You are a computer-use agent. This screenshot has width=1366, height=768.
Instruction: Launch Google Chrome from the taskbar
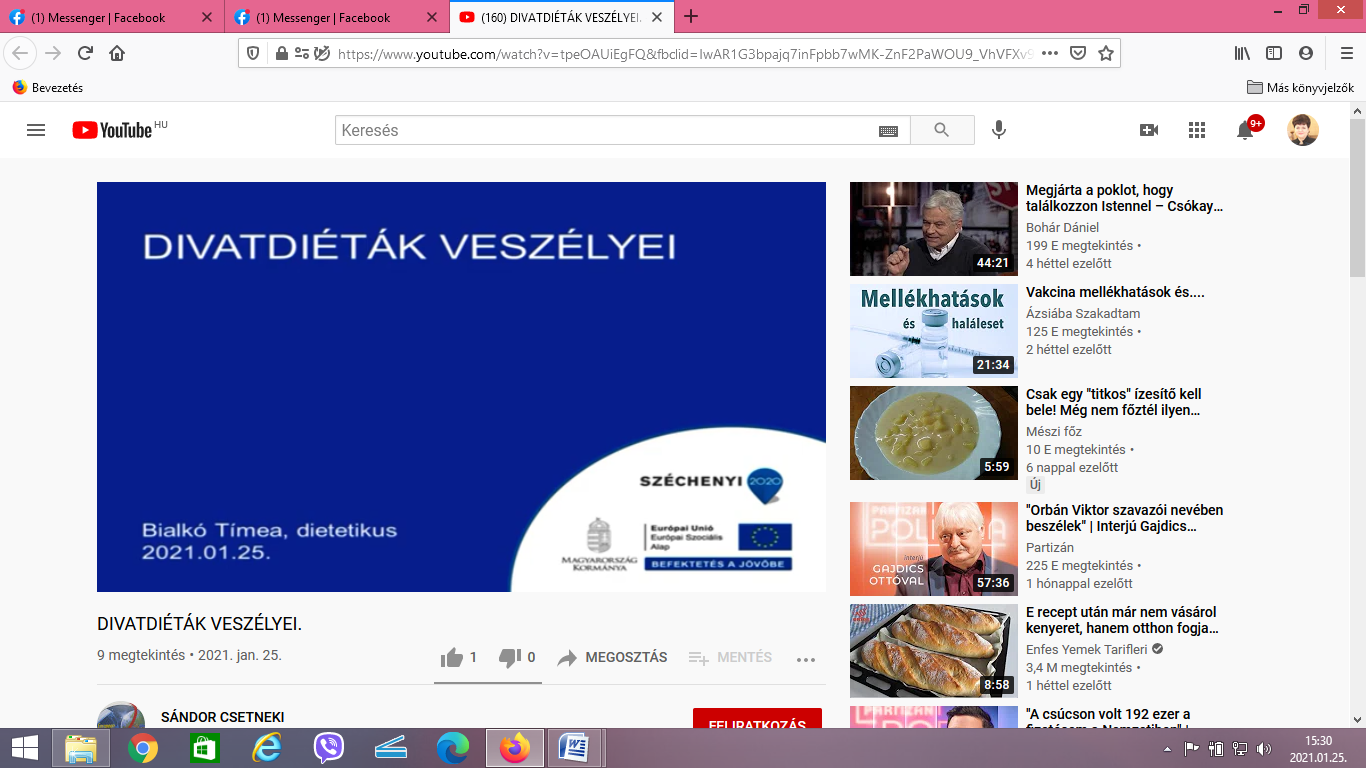[x=143, y=748]
